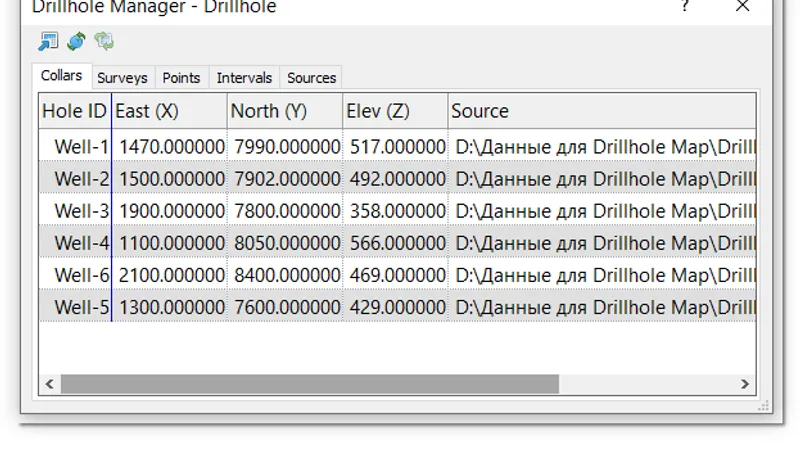Select the Collars tab

click(61, 76)
